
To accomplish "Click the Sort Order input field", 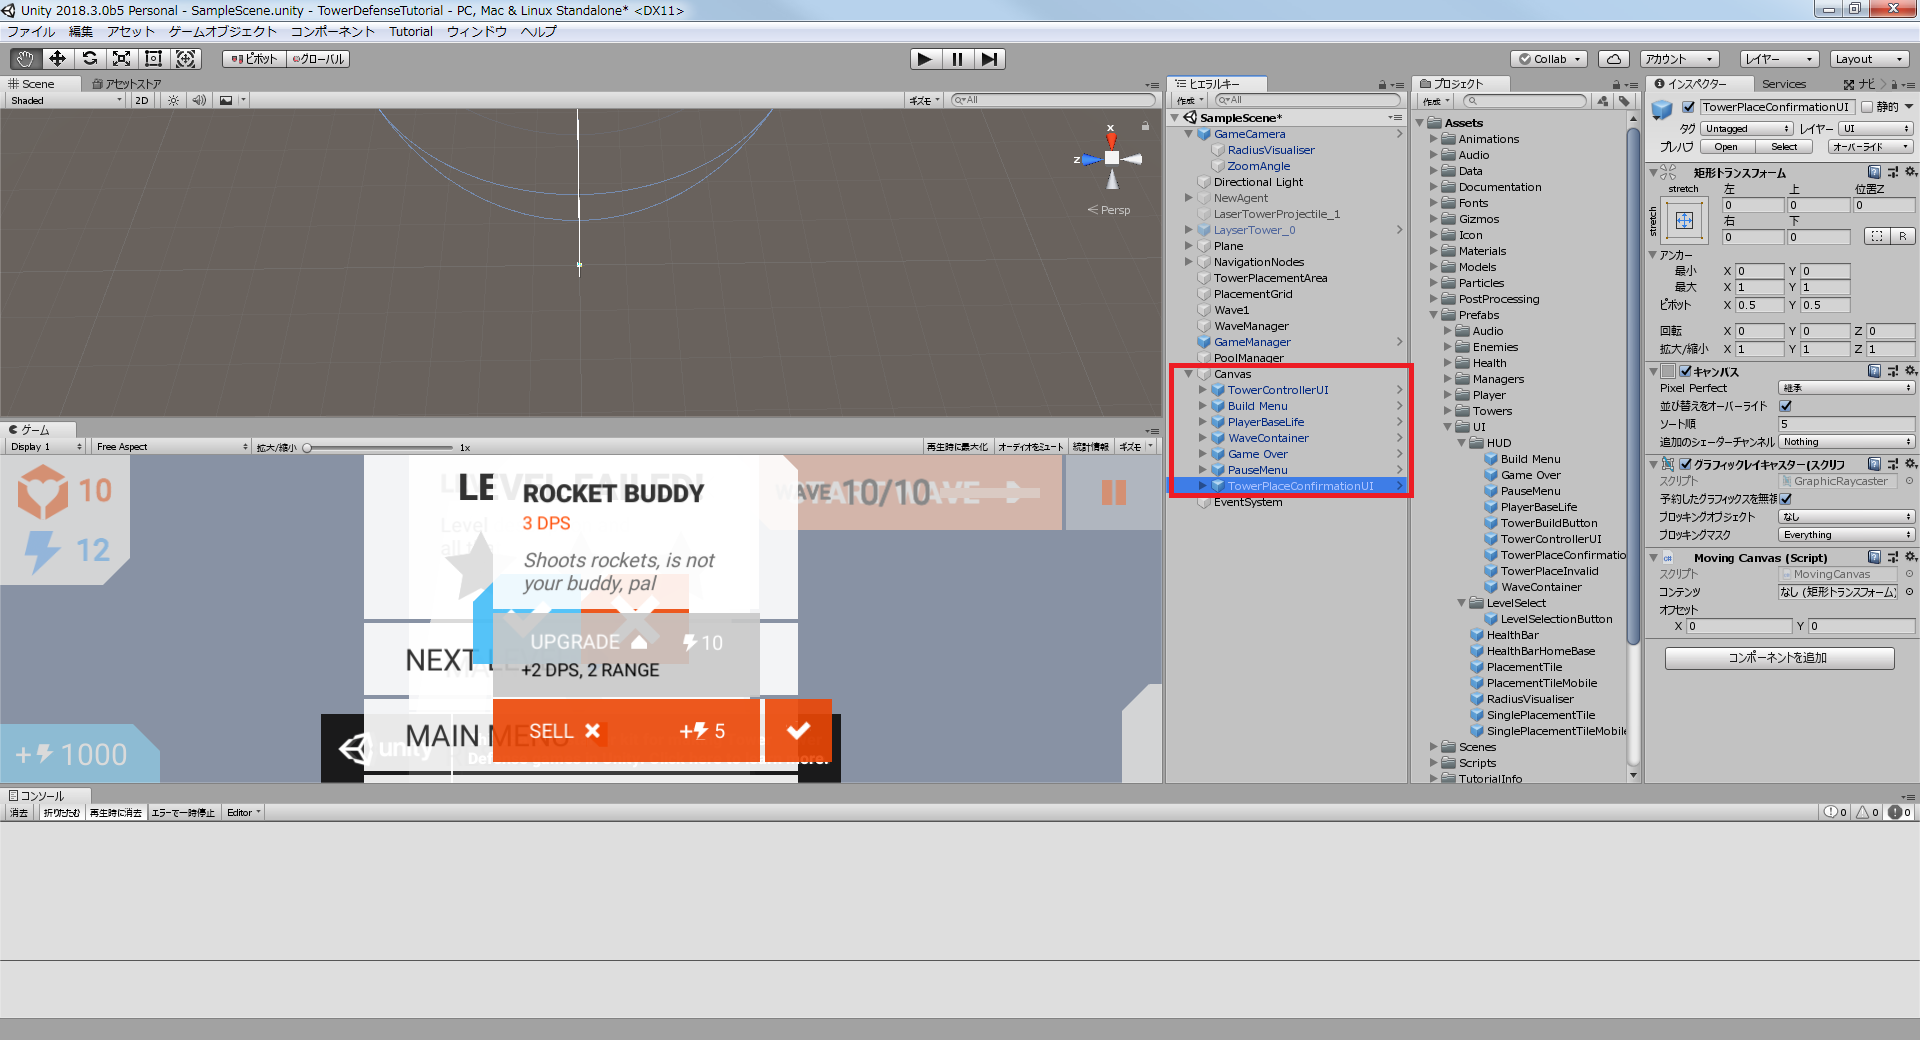I will (1846, 424).
